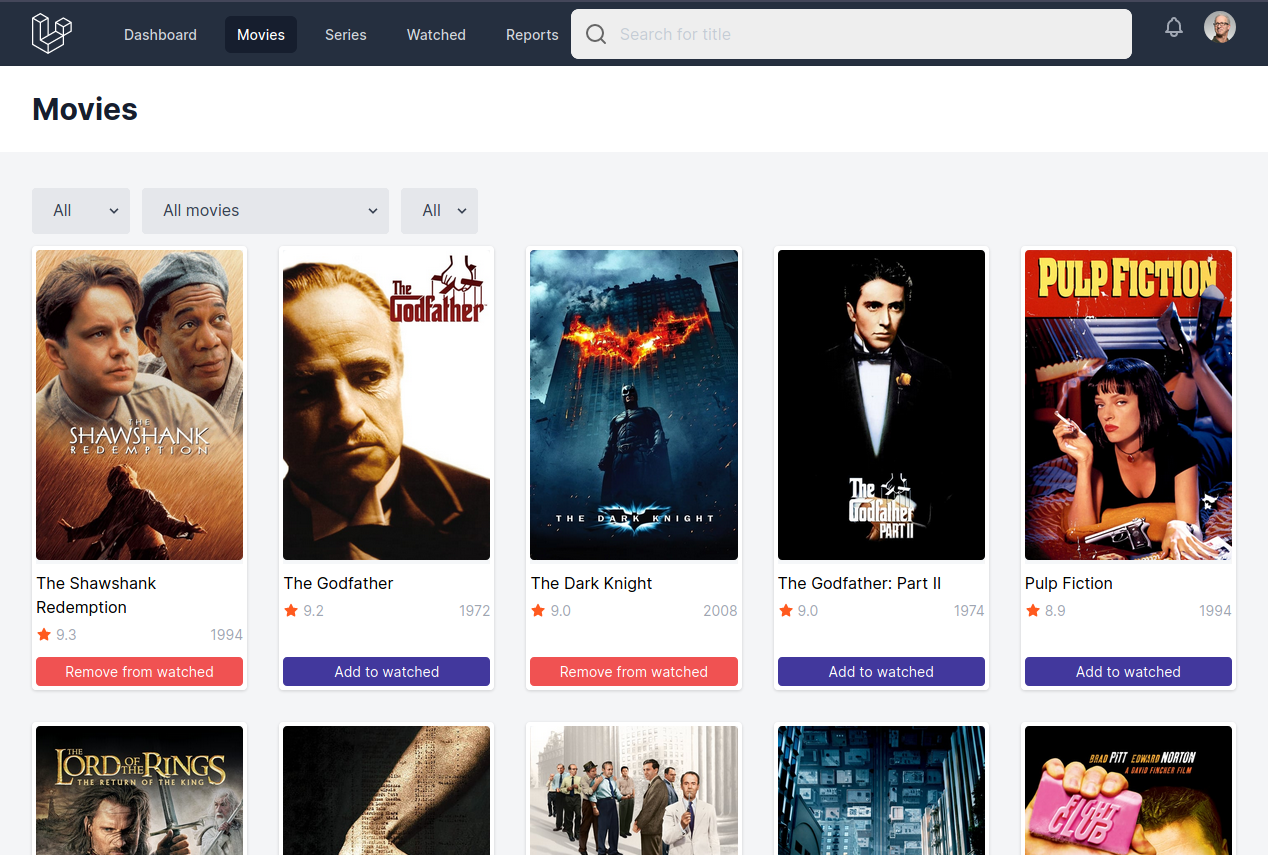Click The Godfather title text
This screenshot has width=1268, height=855.
[338, 583]
